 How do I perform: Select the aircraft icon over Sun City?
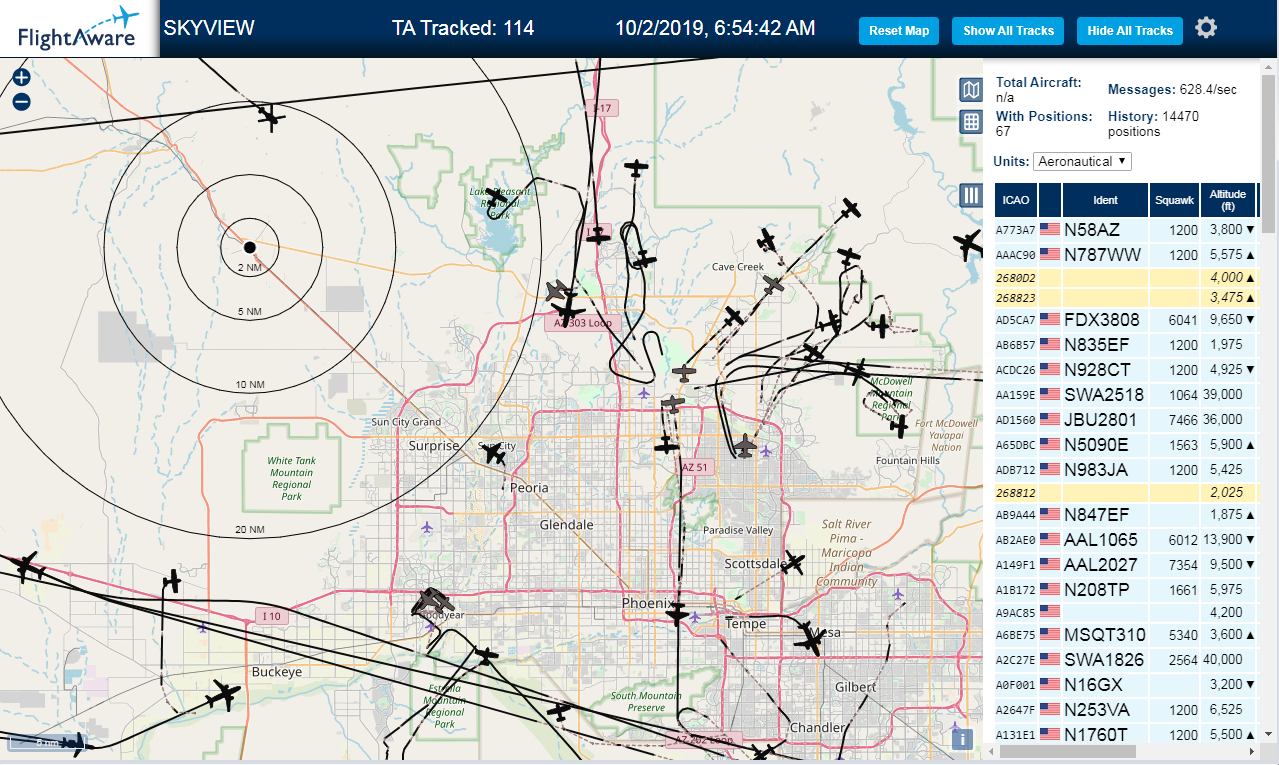[x=494, y=454]
